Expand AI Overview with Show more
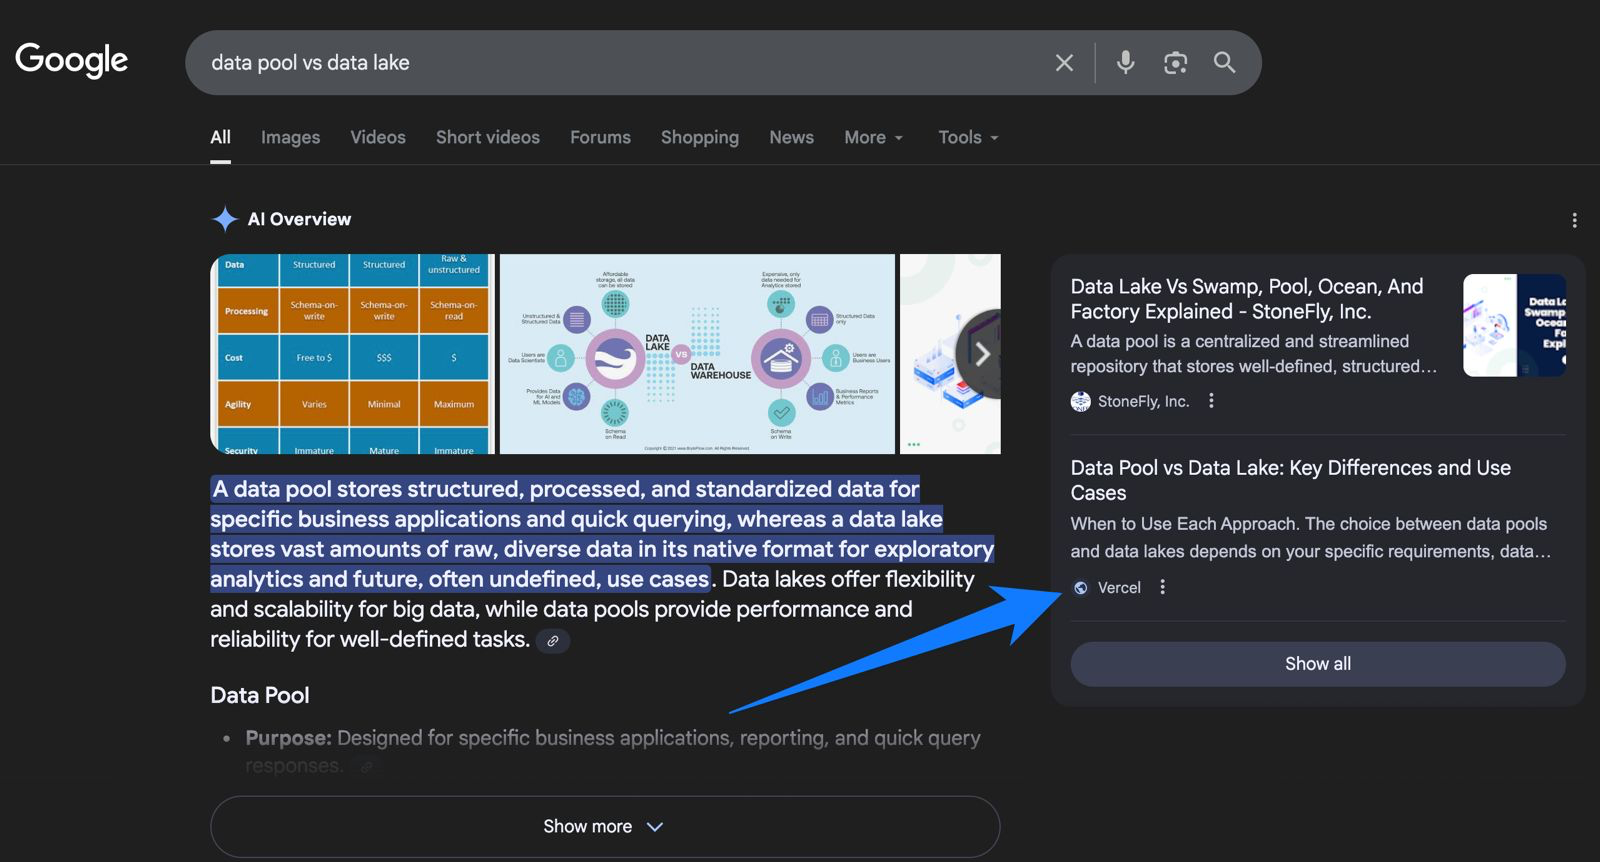The height and width of the screenshot is (862, 1600). coord(604,827)
